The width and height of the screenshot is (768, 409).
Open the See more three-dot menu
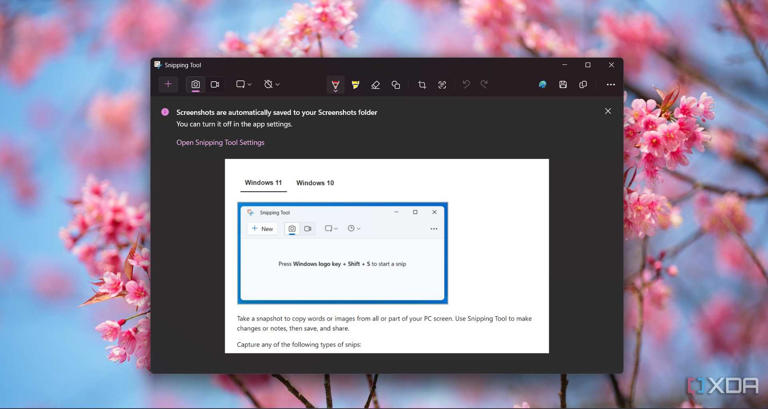(610, 85)
